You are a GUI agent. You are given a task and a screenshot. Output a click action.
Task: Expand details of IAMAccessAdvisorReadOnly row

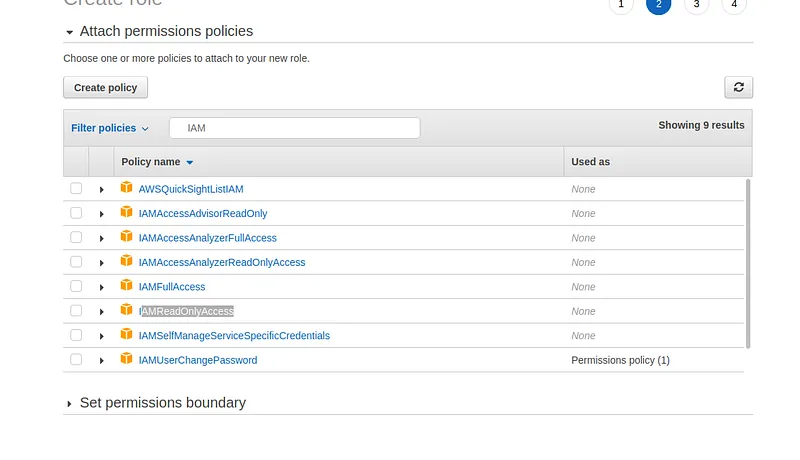coord(102,214)
